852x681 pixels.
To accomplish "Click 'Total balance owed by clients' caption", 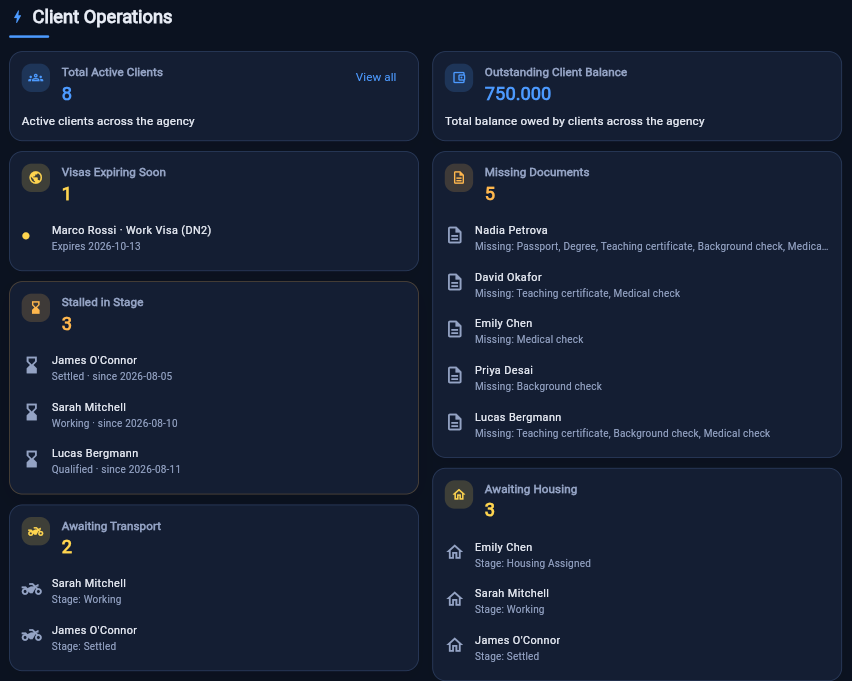I will tap(575, 121).
